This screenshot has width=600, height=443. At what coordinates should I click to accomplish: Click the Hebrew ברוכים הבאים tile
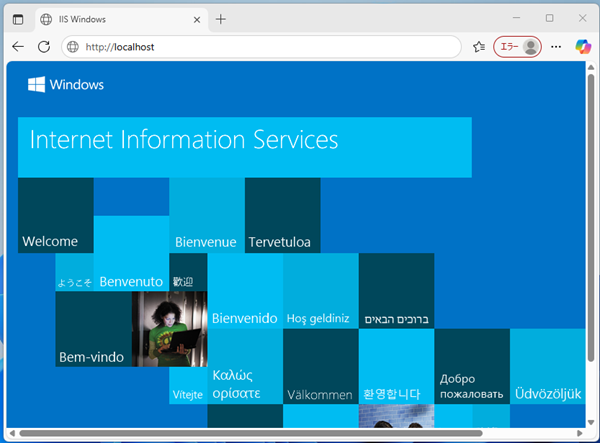396,291
